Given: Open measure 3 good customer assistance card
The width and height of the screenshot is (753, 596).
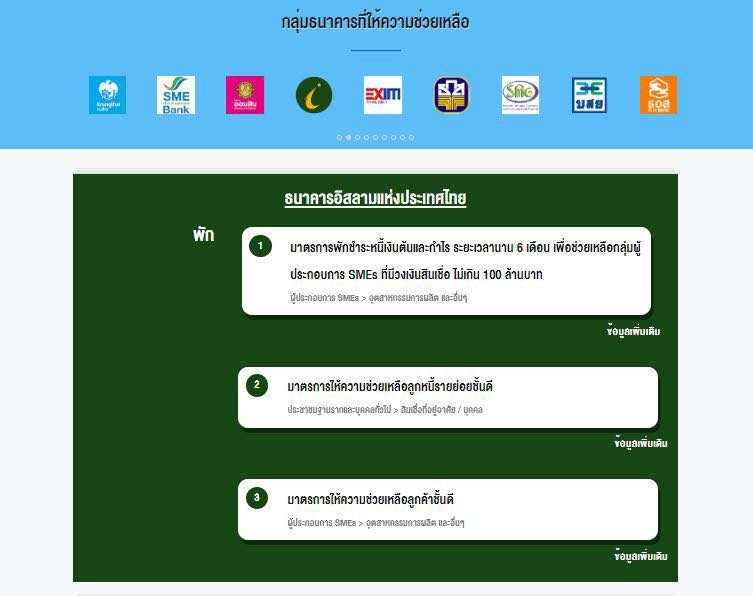Looking at the screenshot, I should (x=447, y=509).
